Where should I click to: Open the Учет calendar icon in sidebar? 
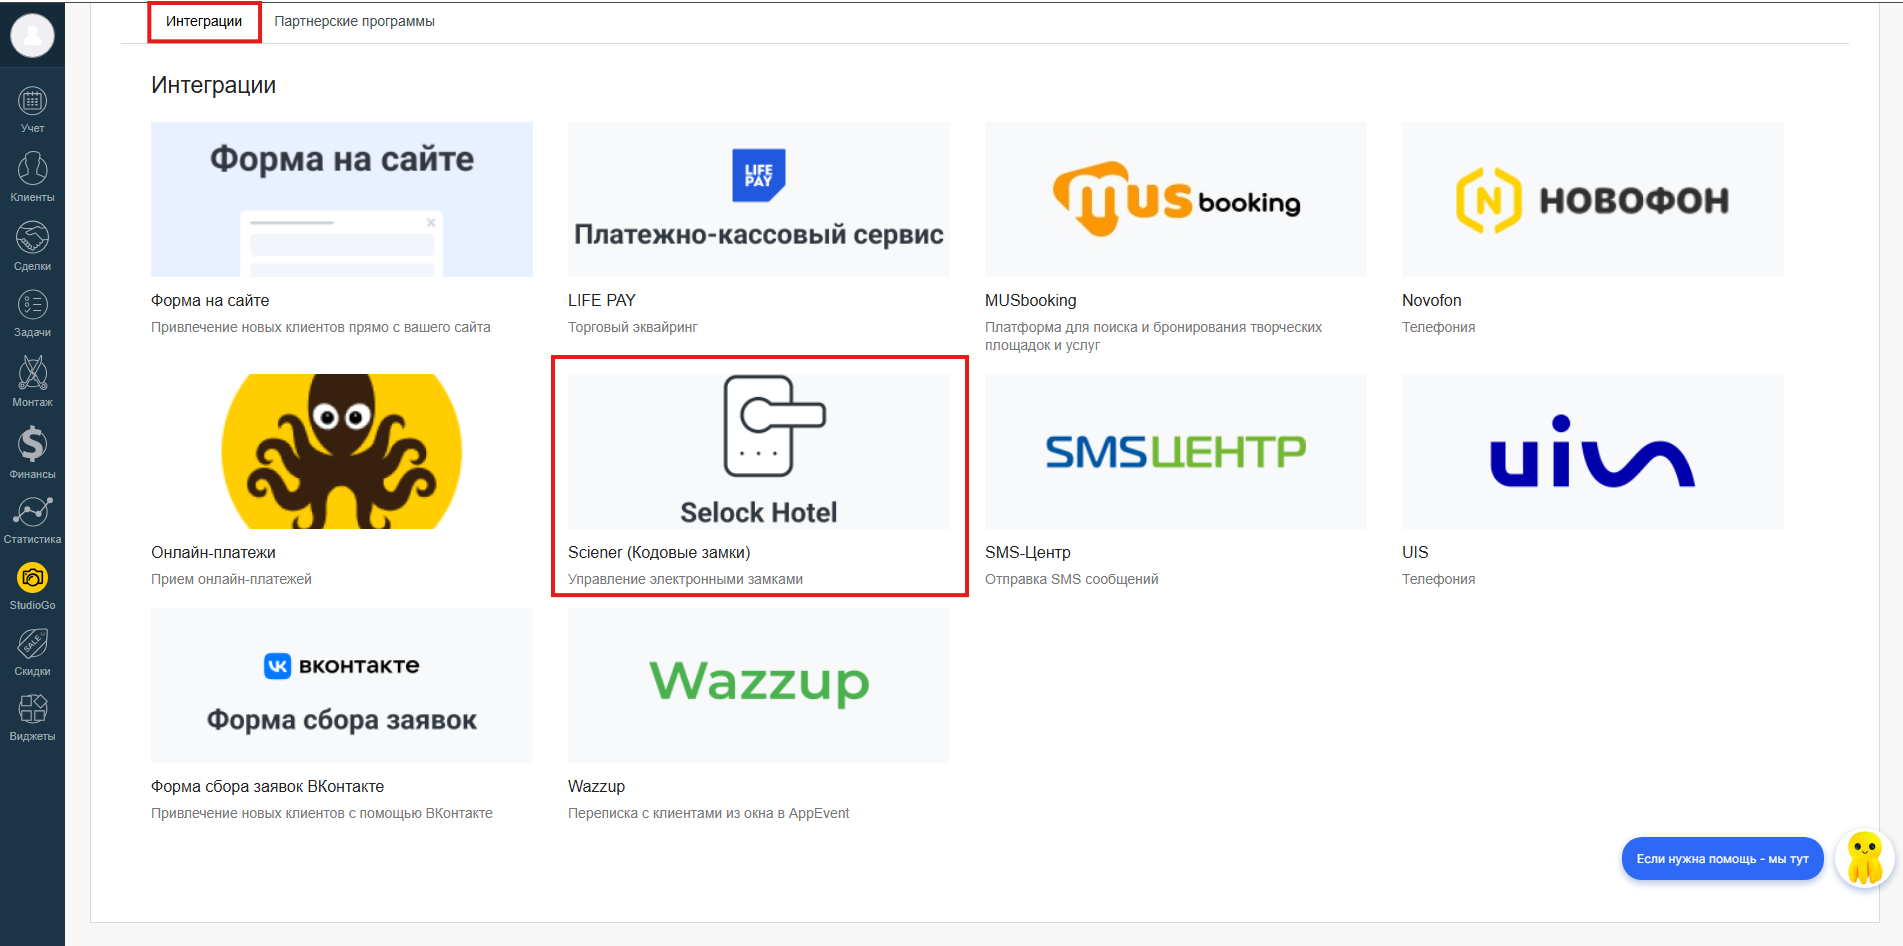pos(32,102)
